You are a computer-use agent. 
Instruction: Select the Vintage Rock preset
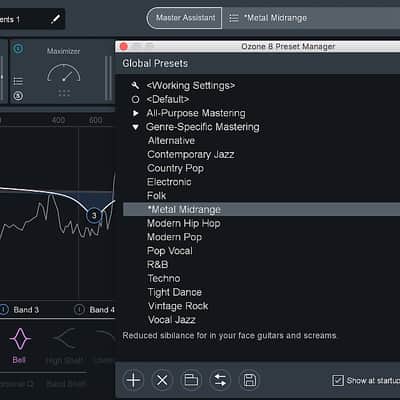(178, 306)
